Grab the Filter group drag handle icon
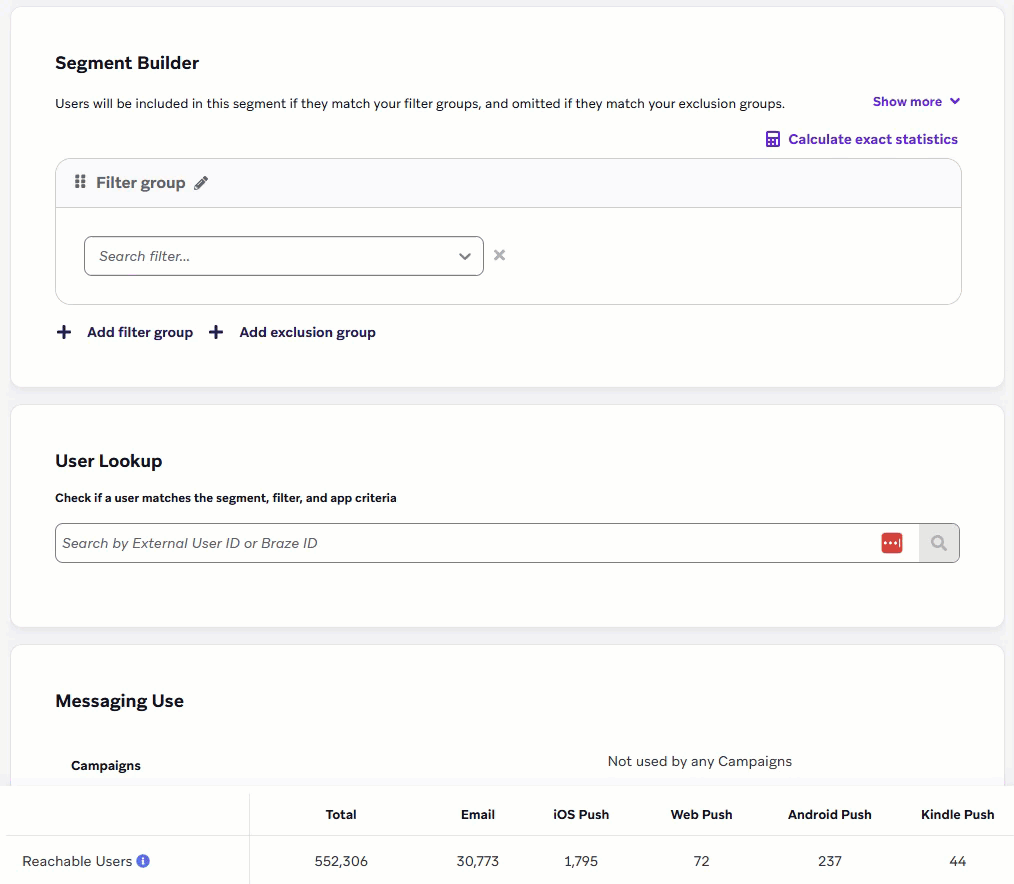The width and height of the screenshot is (1014, 884). (80, 182)
